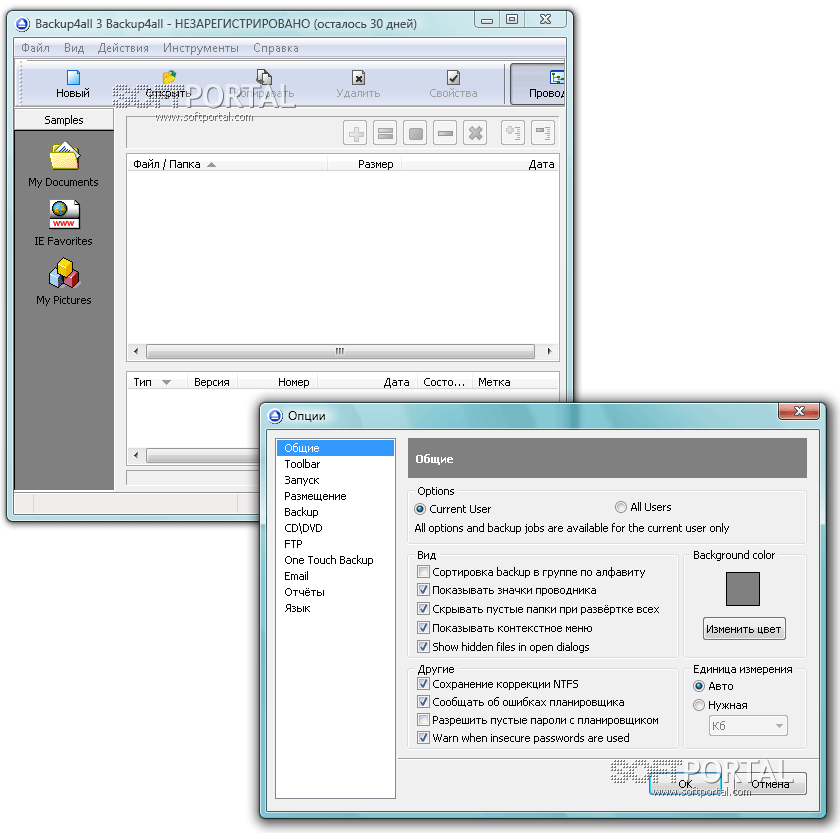Click the Backup4all title bar app icon
This screenshot has width=840, height=833.
coord(22,24)
